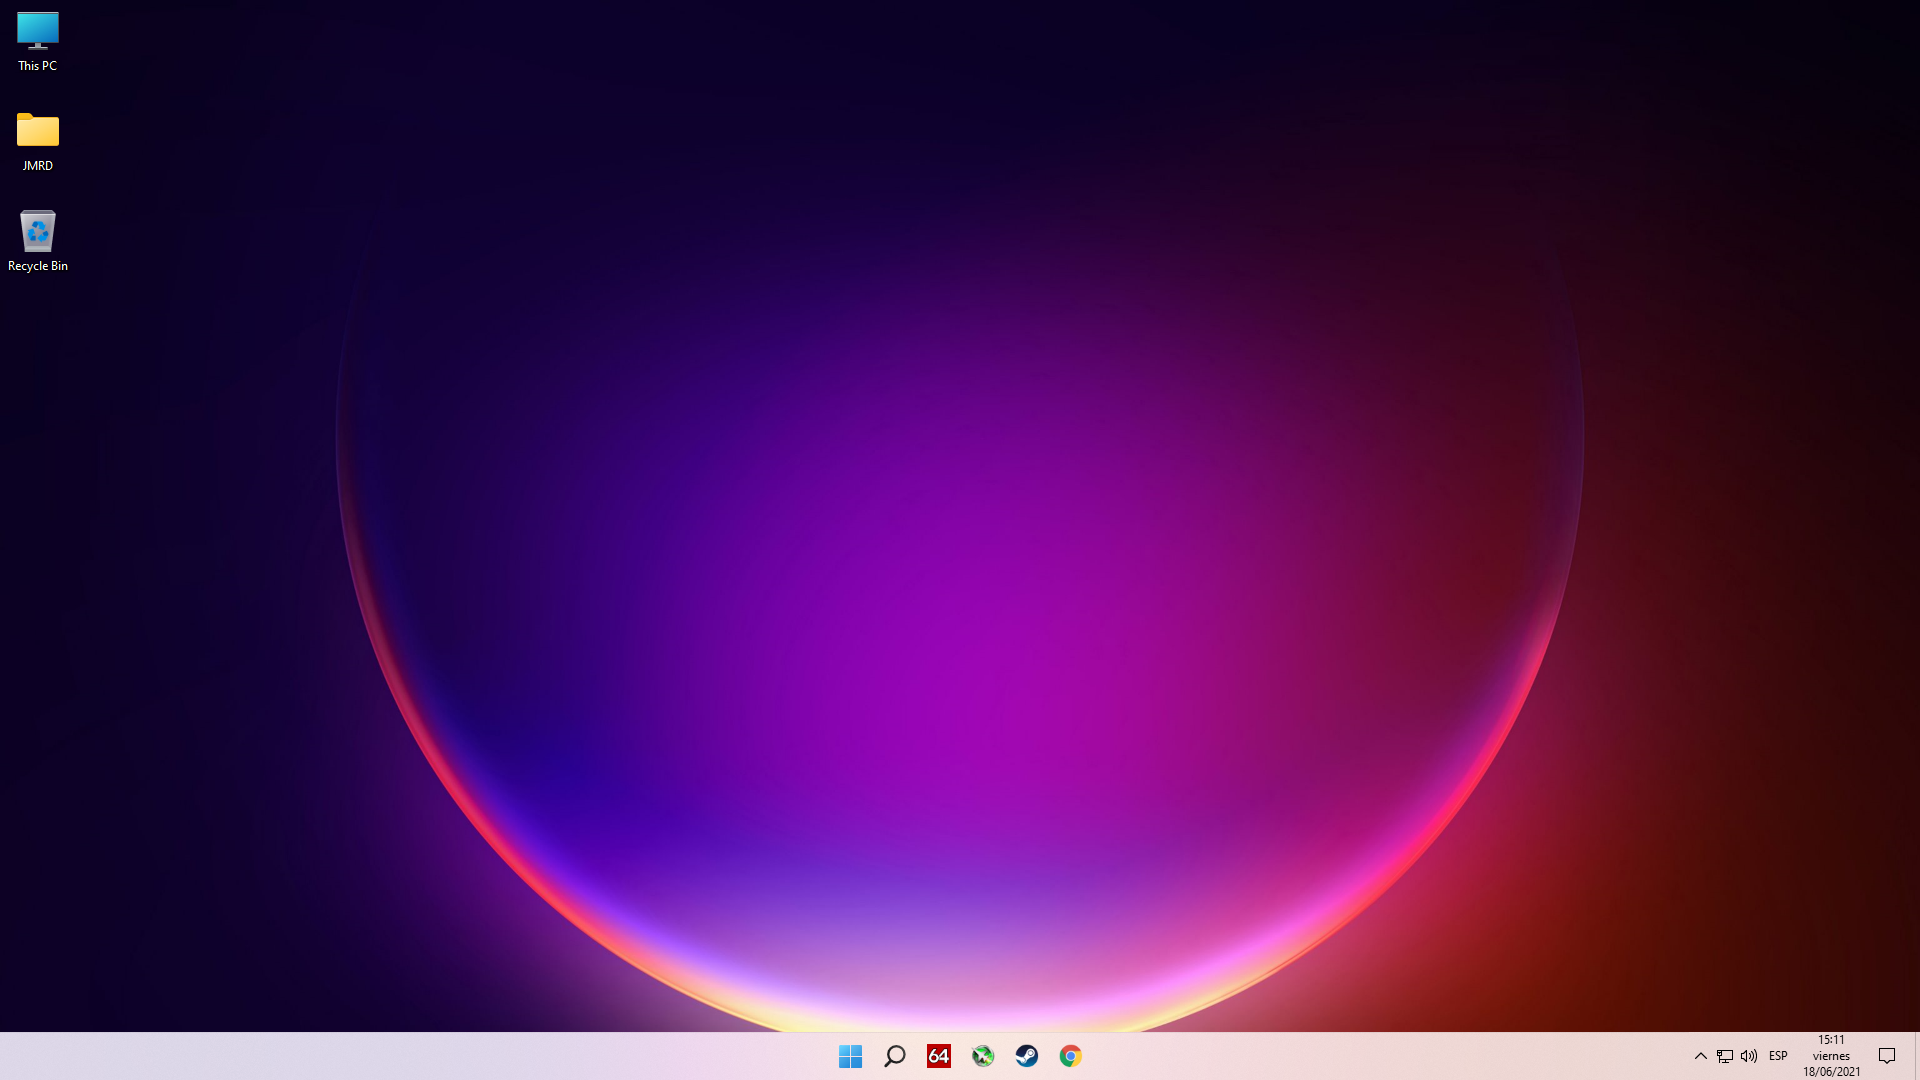
Task: Click the Recycle Bin label text
Action: pyautogui.click(x=38, y=266)
